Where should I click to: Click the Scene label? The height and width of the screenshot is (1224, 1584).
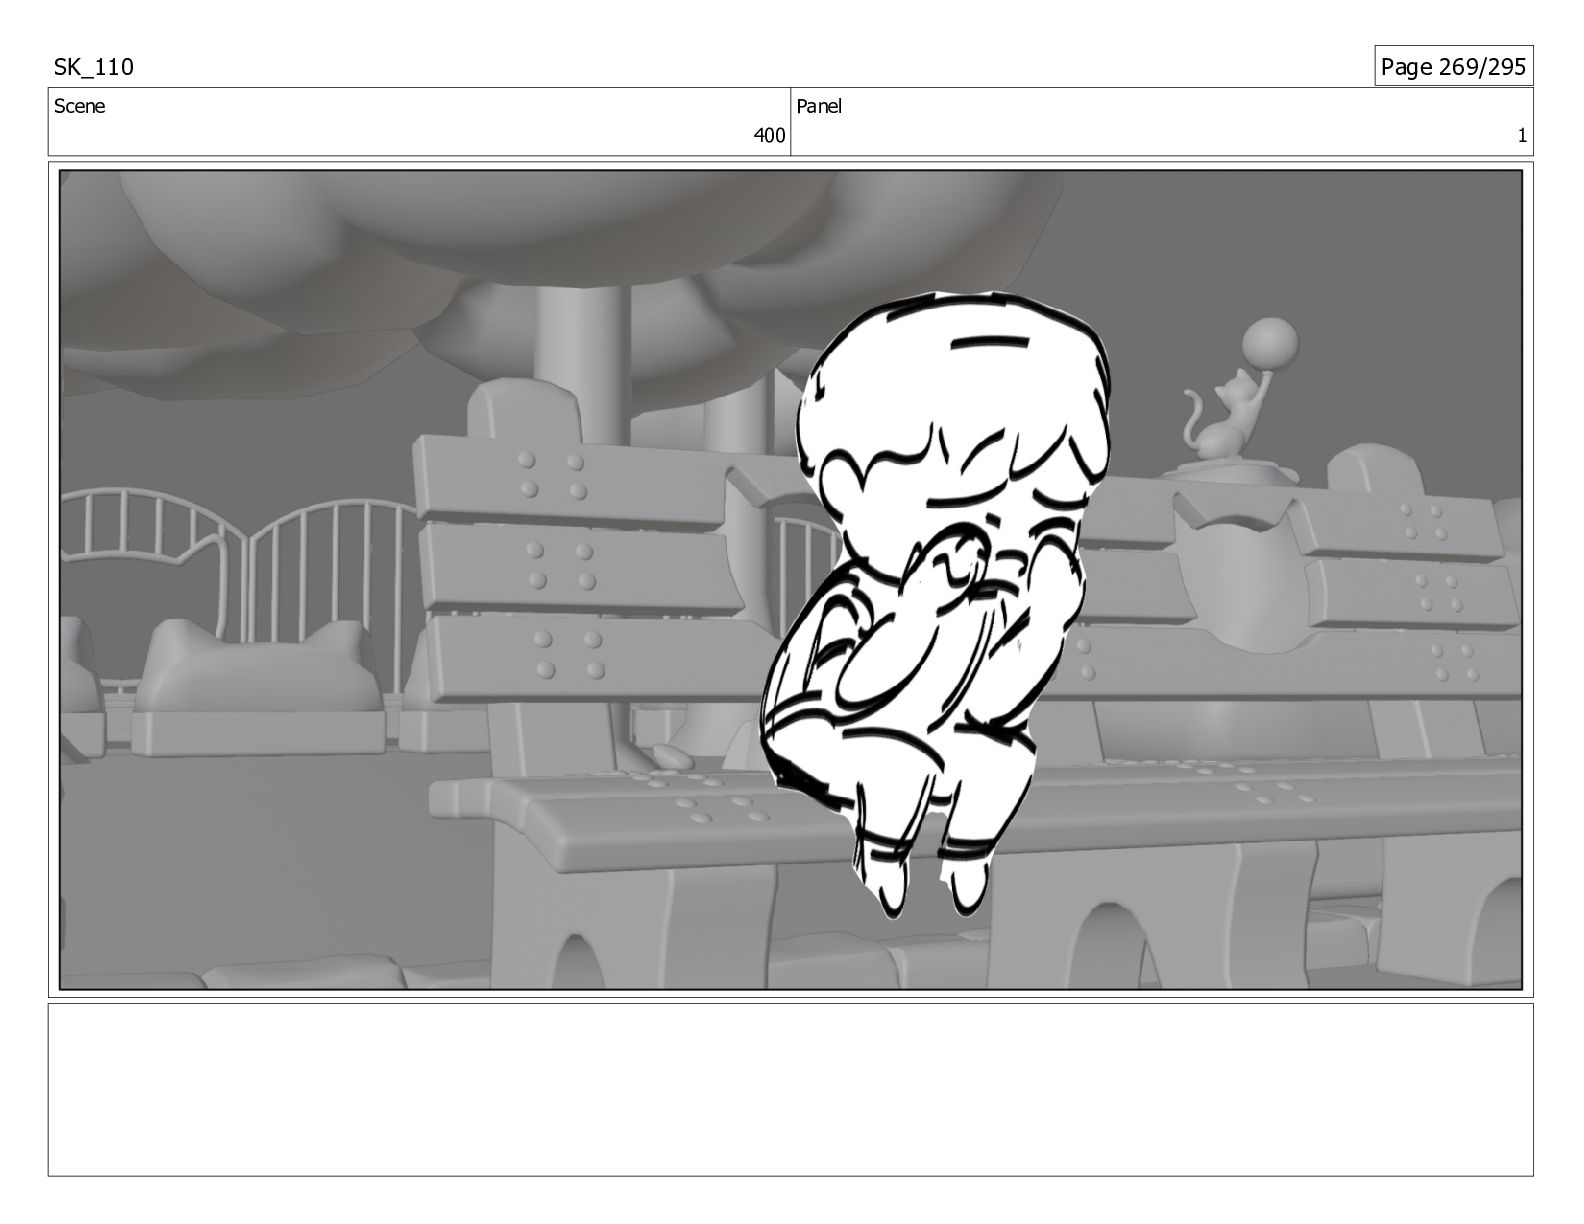click(79, 106)
